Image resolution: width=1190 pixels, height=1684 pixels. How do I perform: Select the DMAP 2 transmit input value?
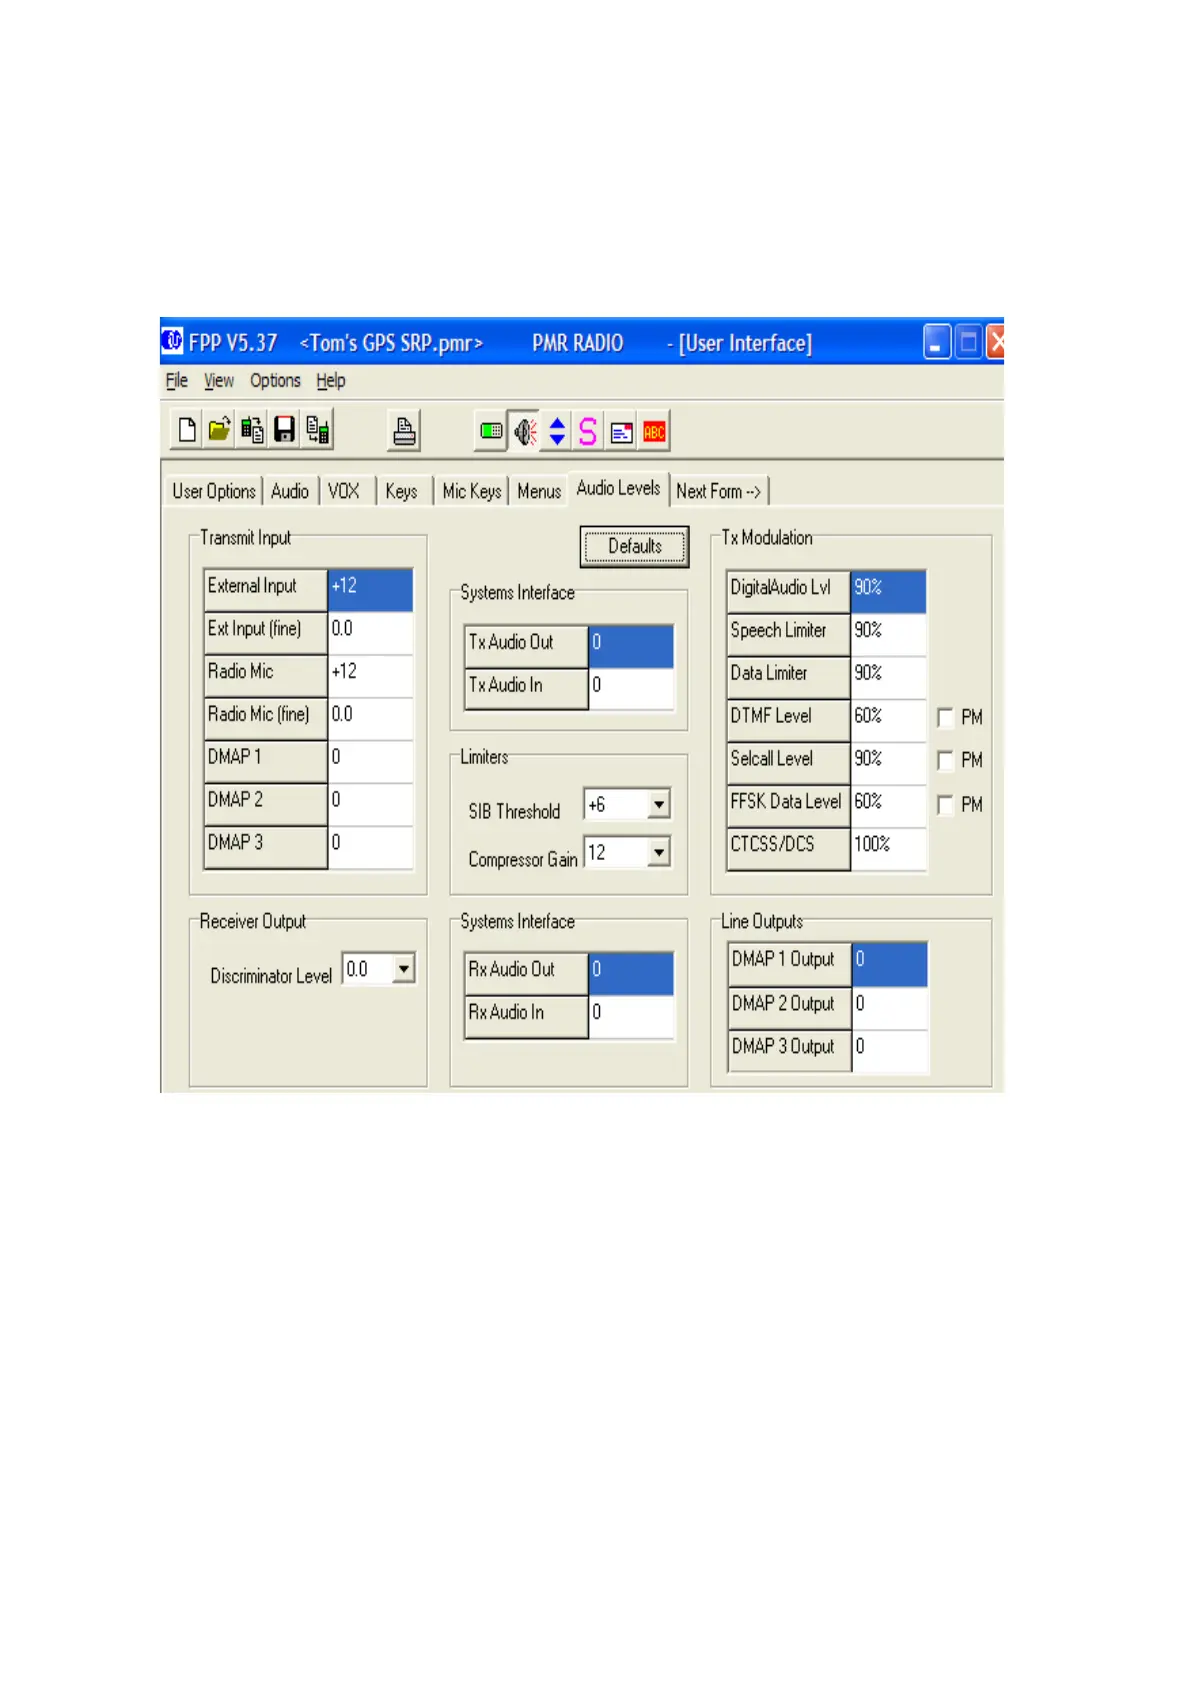(x=370, y=803)
